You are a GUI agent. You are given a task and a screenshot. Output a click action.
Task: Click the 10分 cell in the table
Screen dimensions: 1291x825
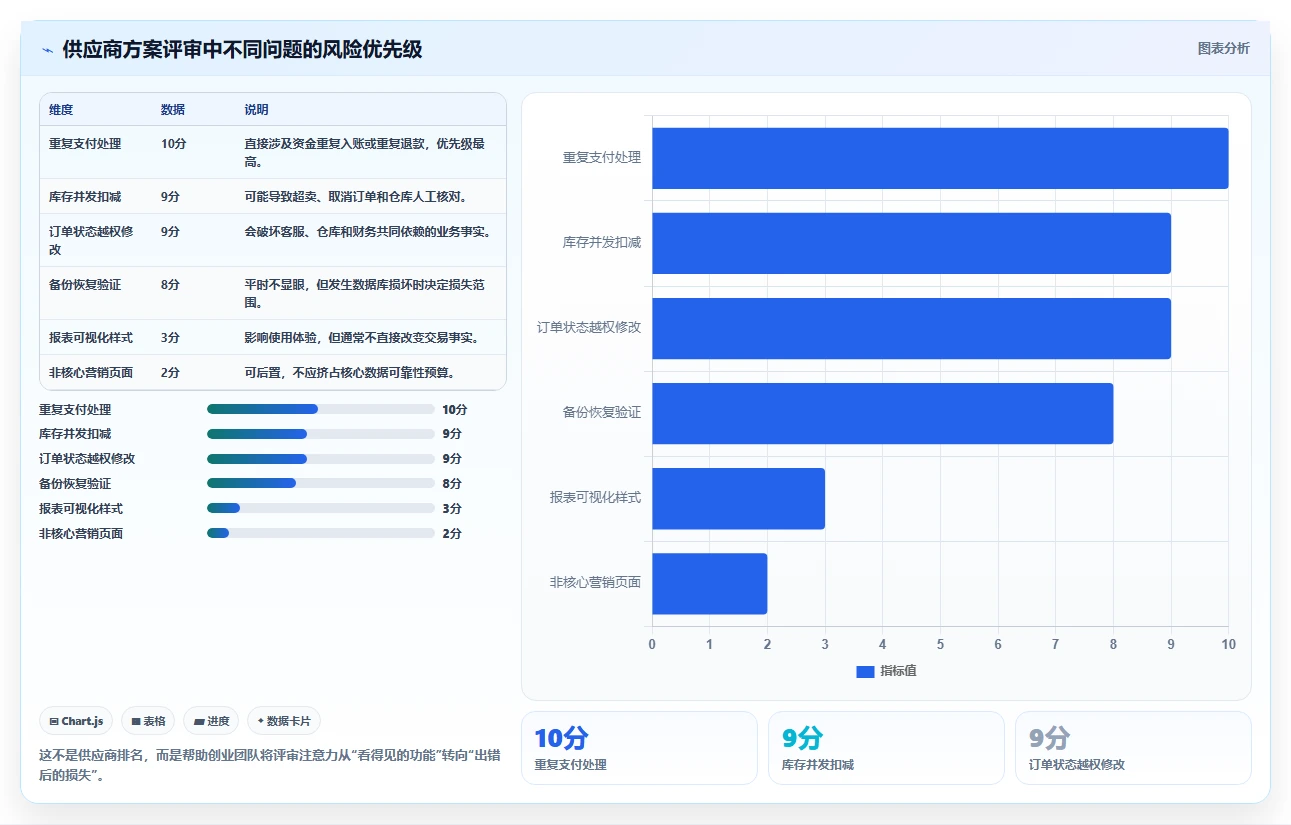click(174, 144)
